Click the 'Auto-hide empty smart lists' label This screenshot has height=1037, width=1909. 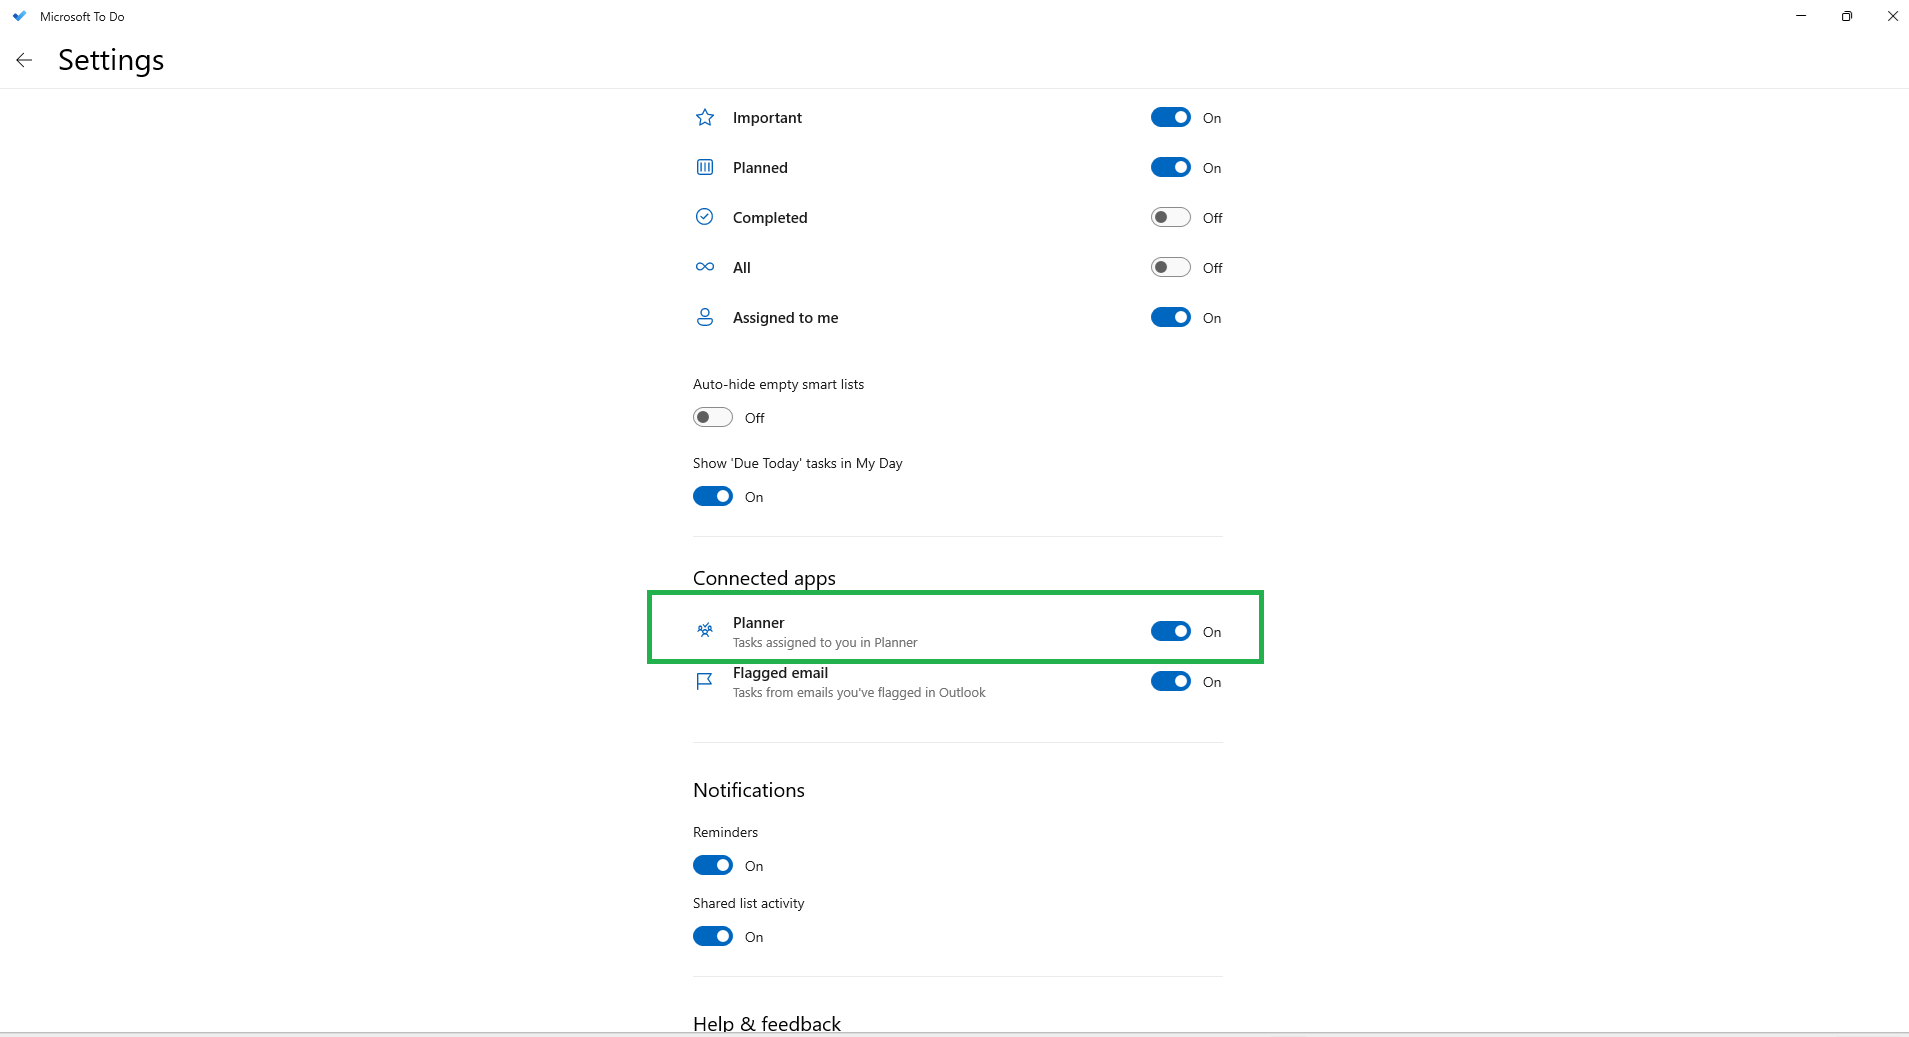click(x=778, y=384)
